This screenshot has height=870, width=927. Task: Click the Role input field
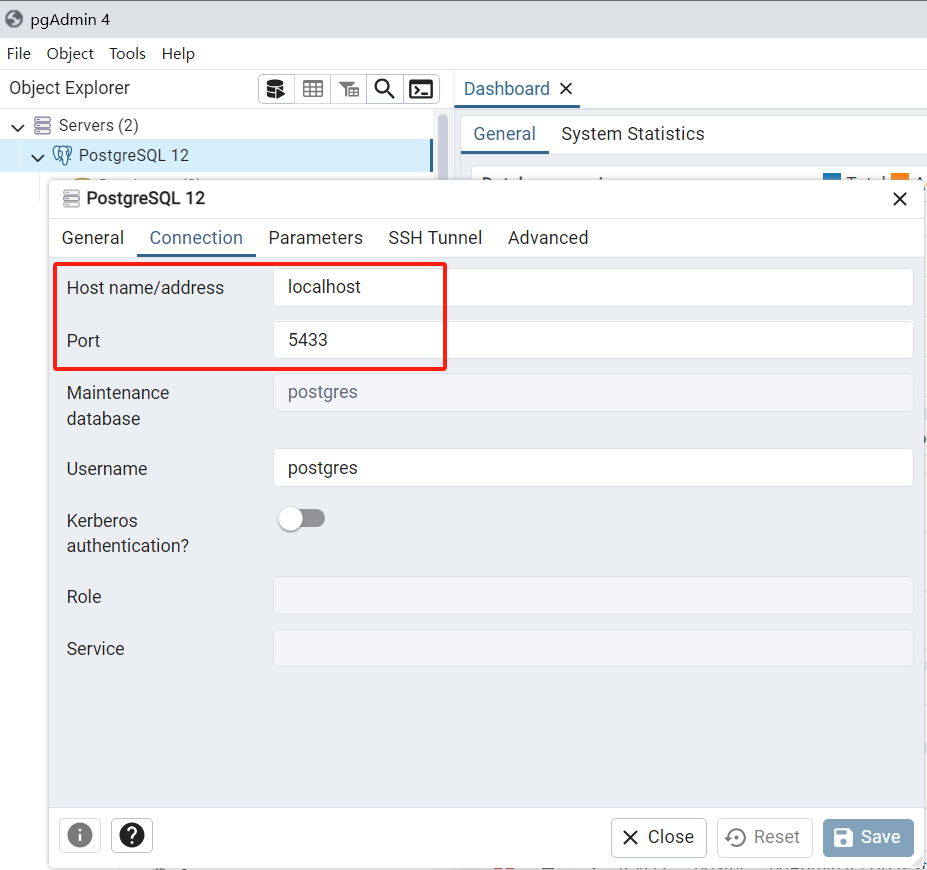pos(593,596)
